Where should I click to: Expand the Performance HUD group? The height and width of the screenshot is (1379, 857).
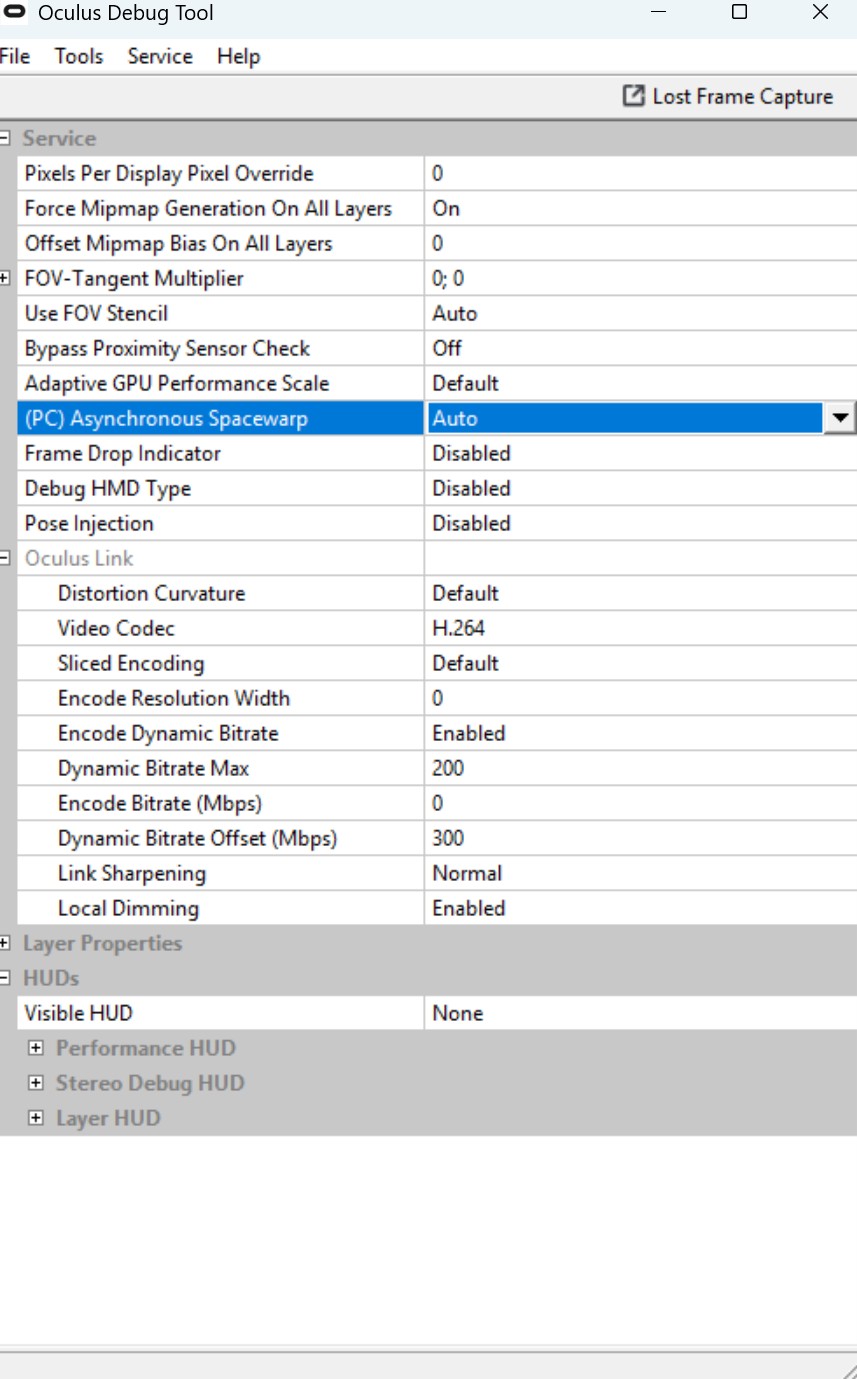pyautogui.click(x=36, y=1048)
